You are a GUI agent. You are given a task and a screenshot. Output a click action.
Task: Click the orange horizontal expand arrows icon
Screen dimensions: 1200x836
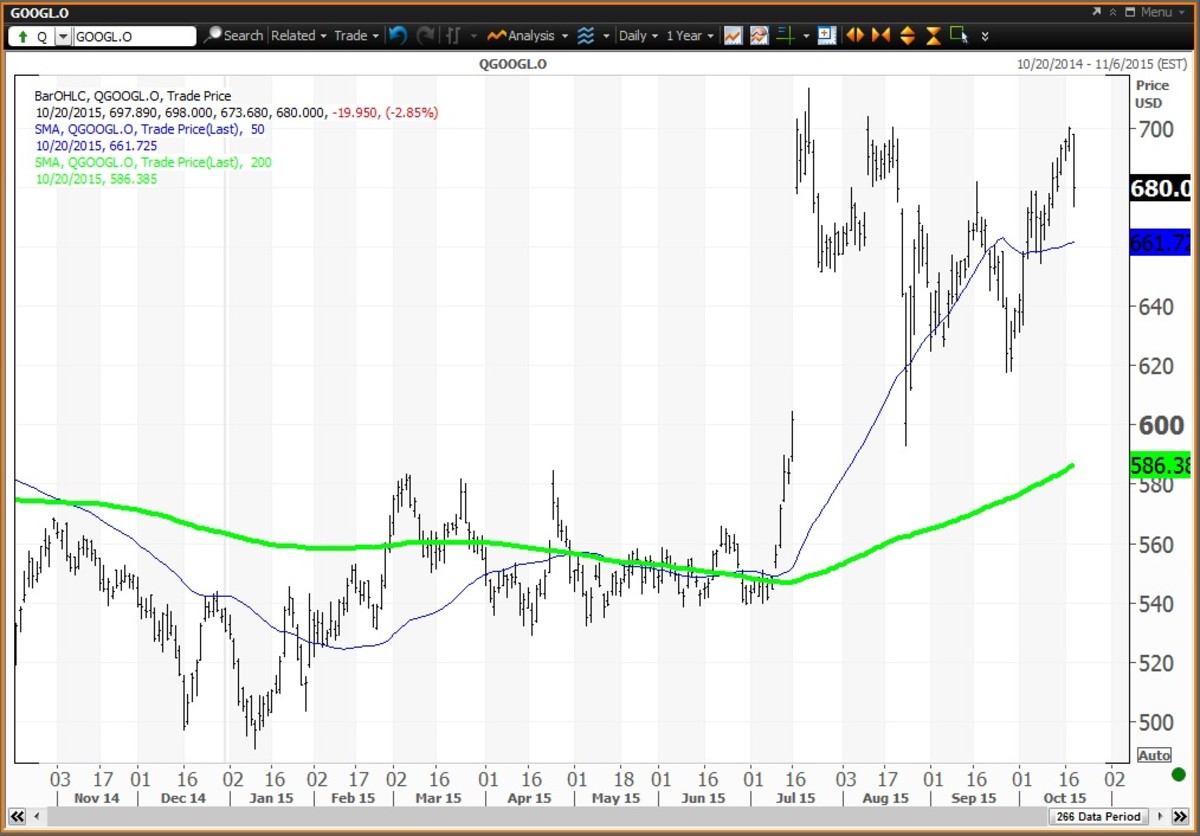[855, 35]
